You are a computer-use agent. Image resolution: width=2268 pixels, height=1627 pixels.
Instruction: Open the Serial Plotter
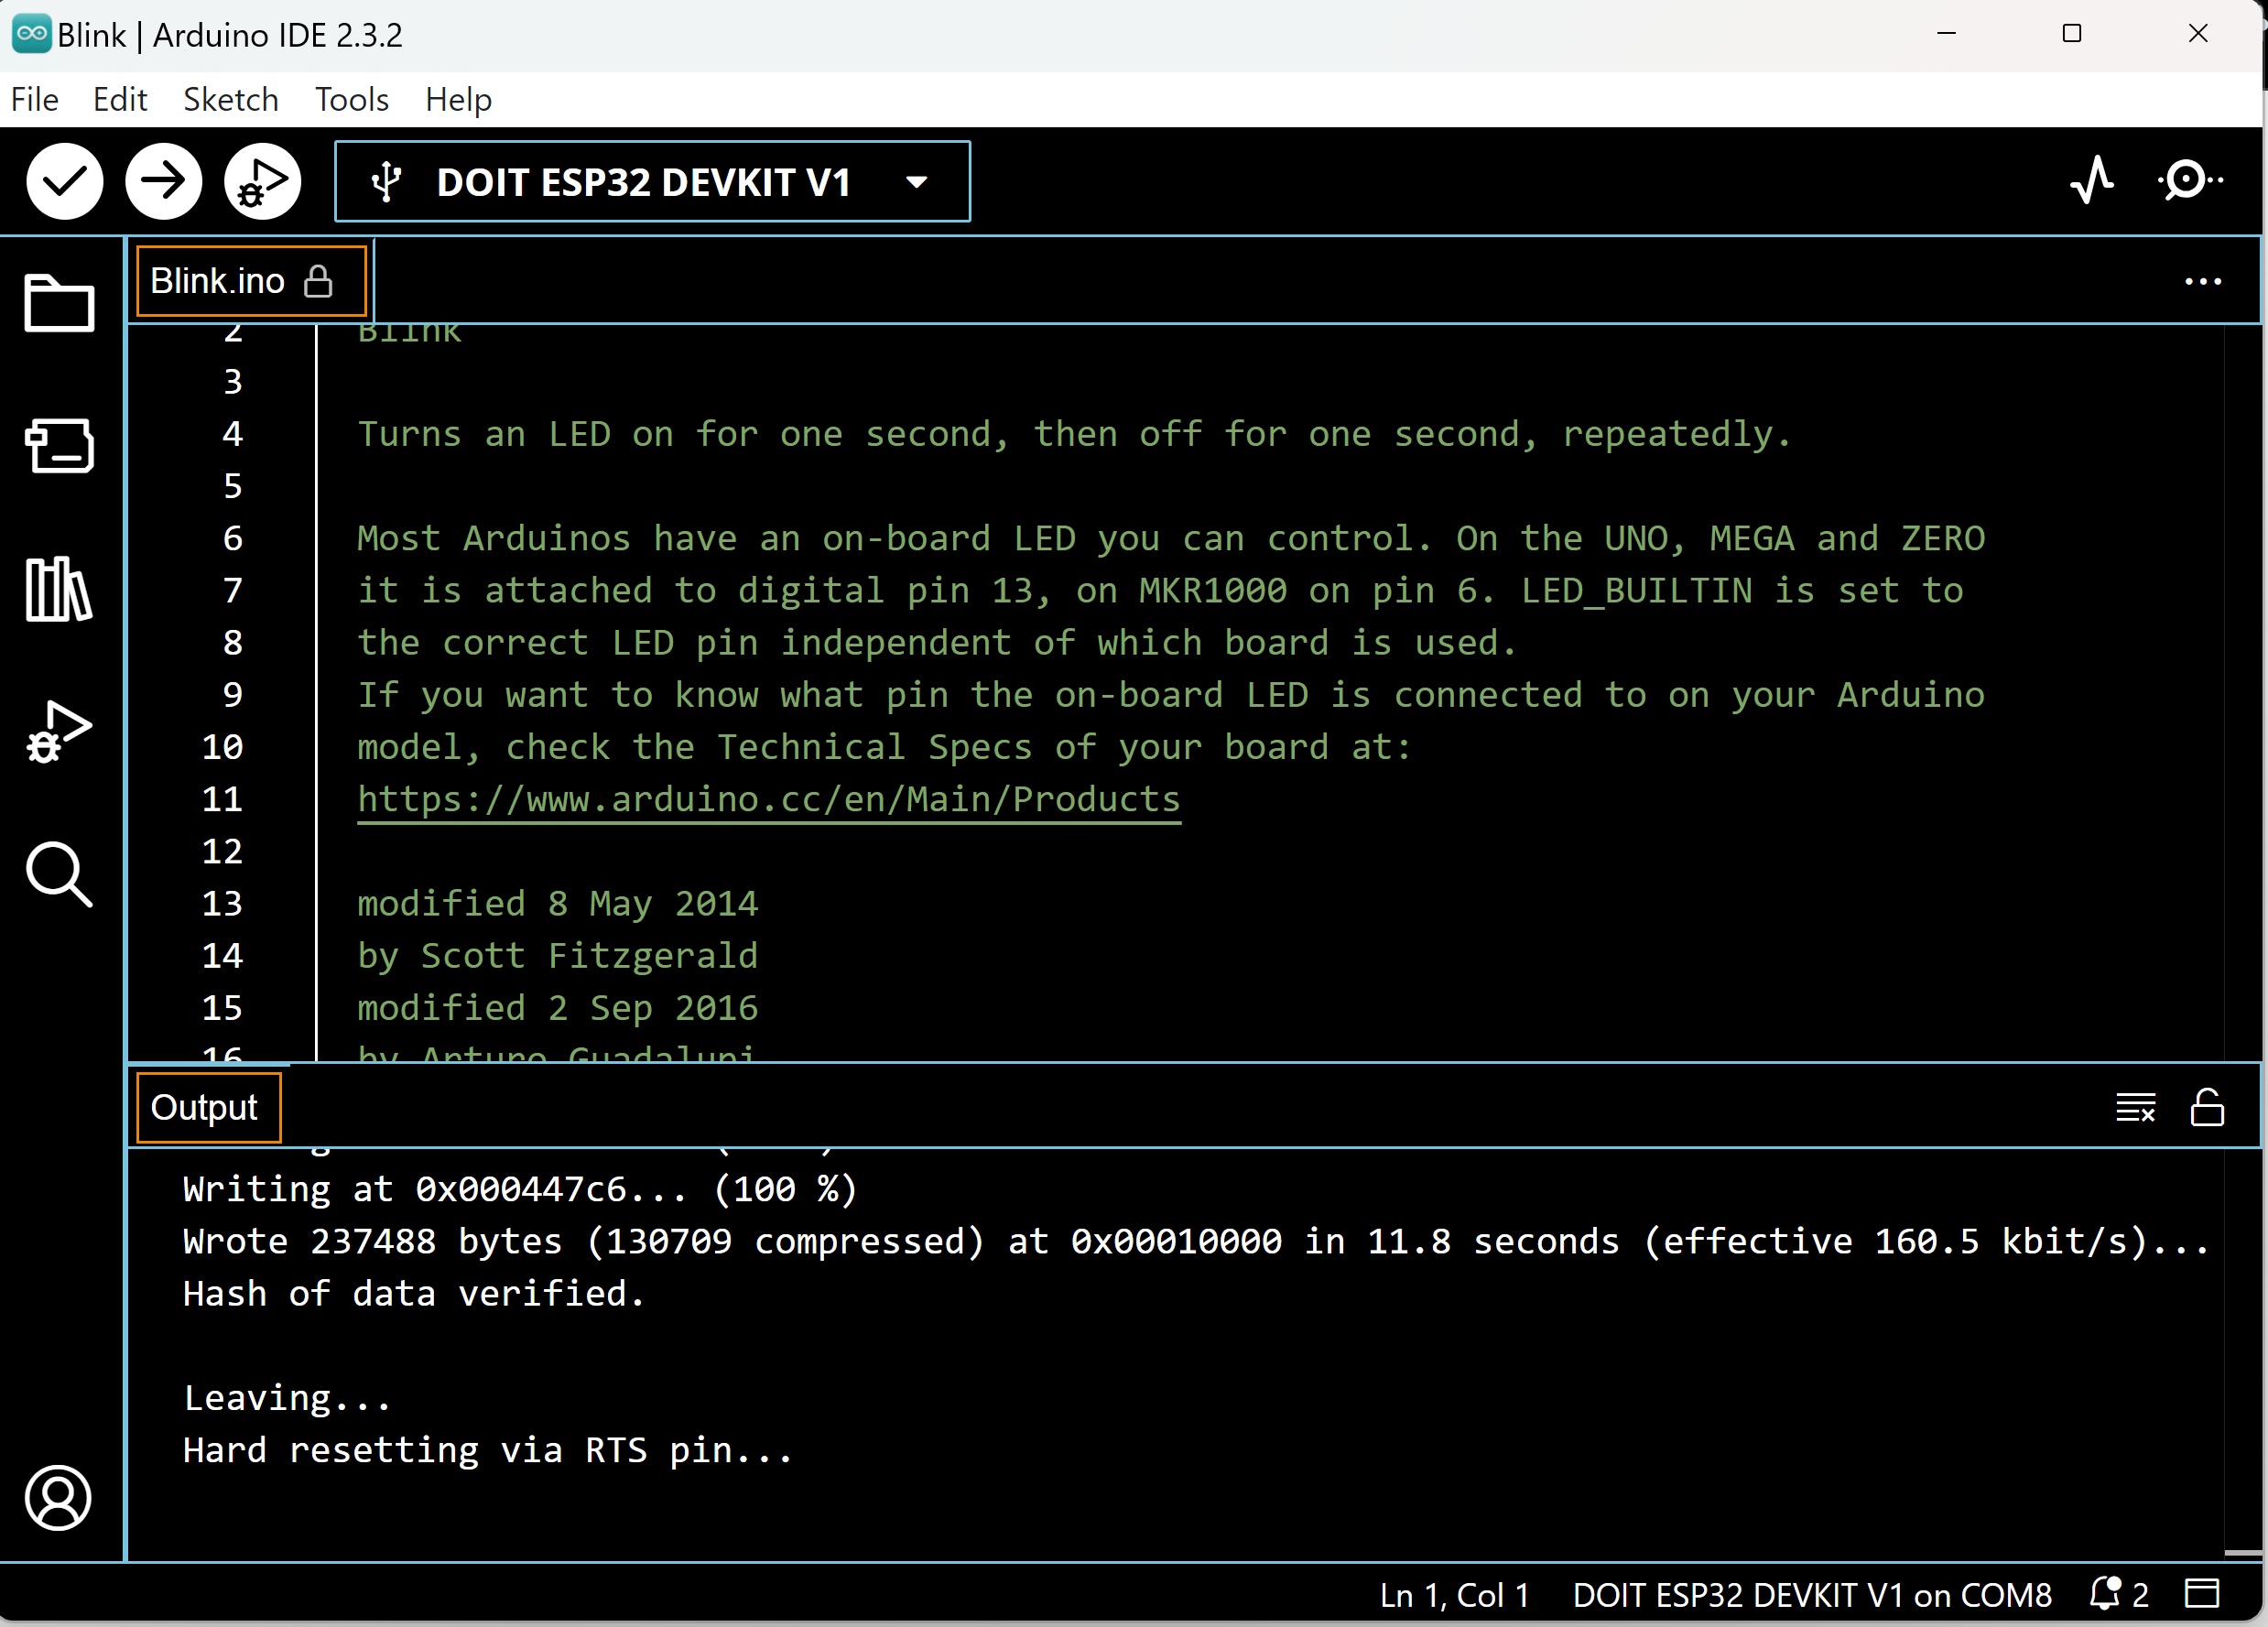[2091, 181]
